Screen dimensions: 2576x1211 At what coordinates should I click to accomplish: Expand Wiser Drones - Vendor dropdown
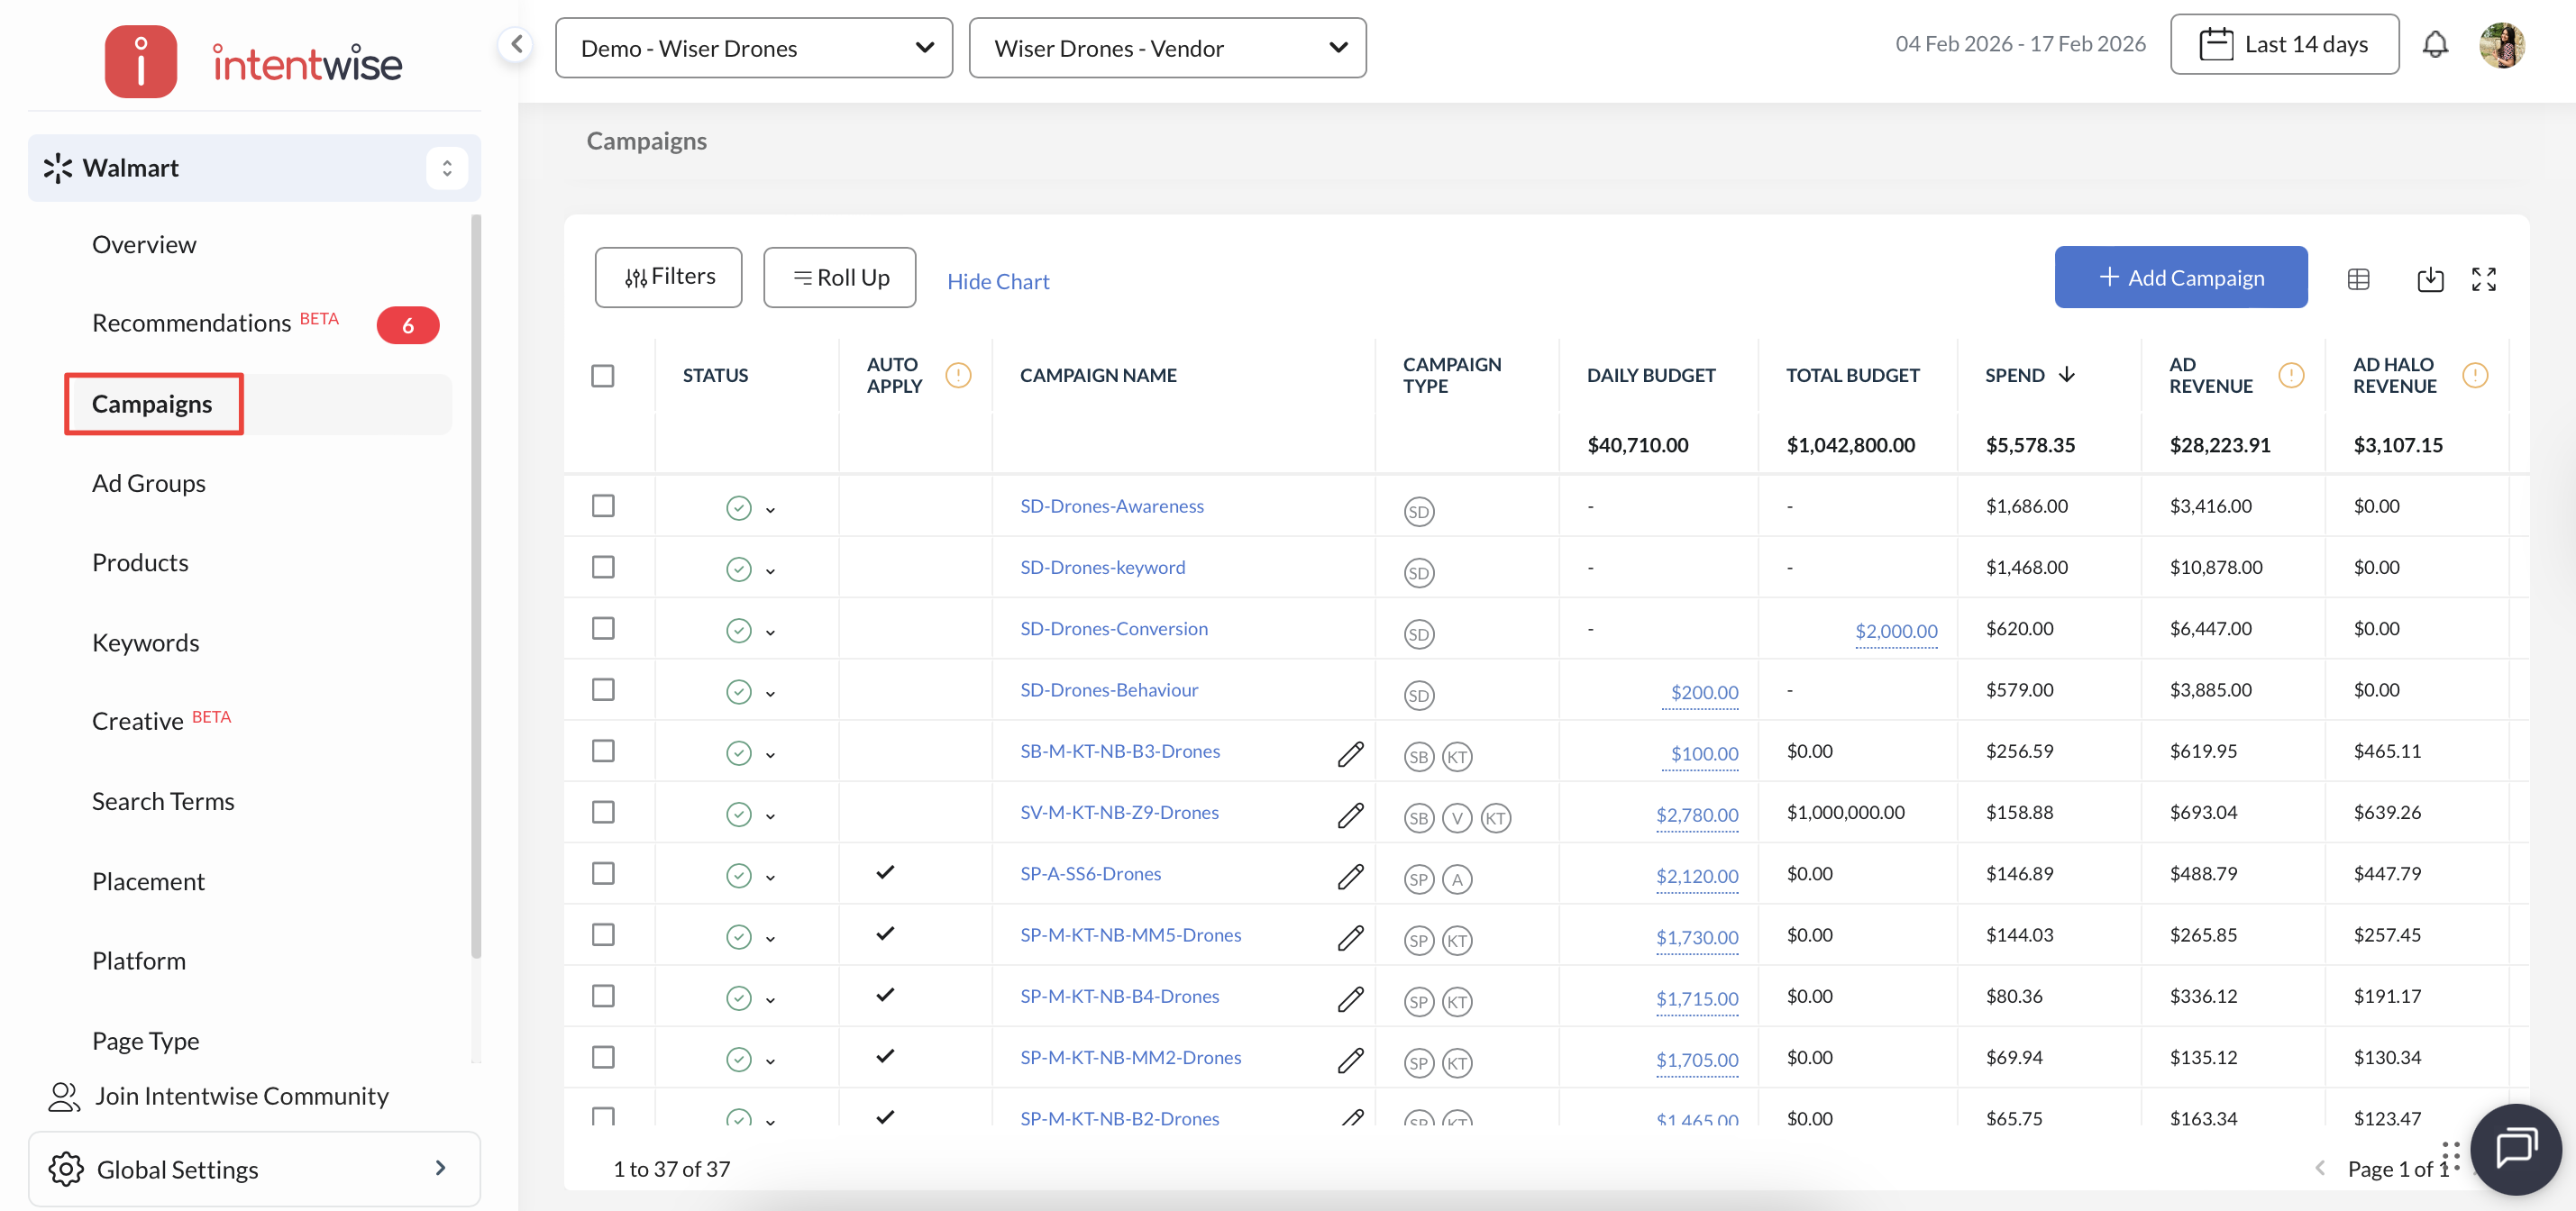point(1167,48)
